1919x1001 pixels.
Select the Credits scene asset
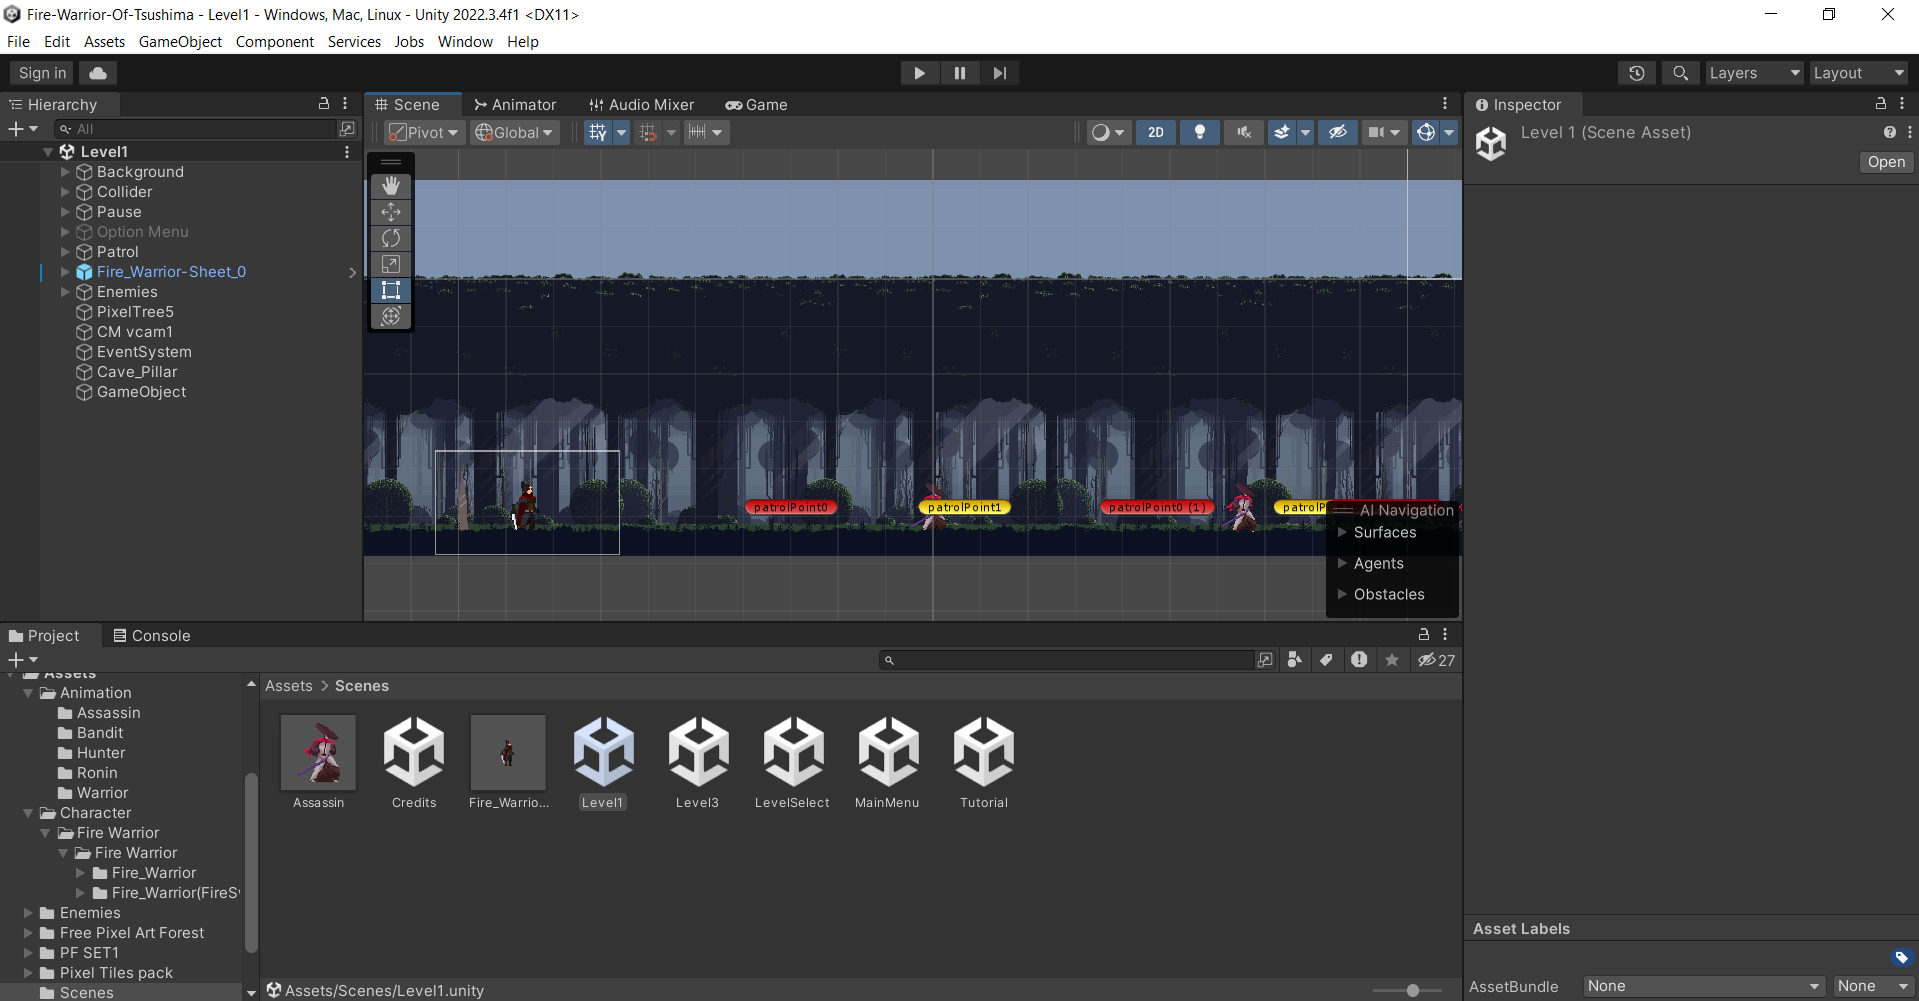pos(414,762)
